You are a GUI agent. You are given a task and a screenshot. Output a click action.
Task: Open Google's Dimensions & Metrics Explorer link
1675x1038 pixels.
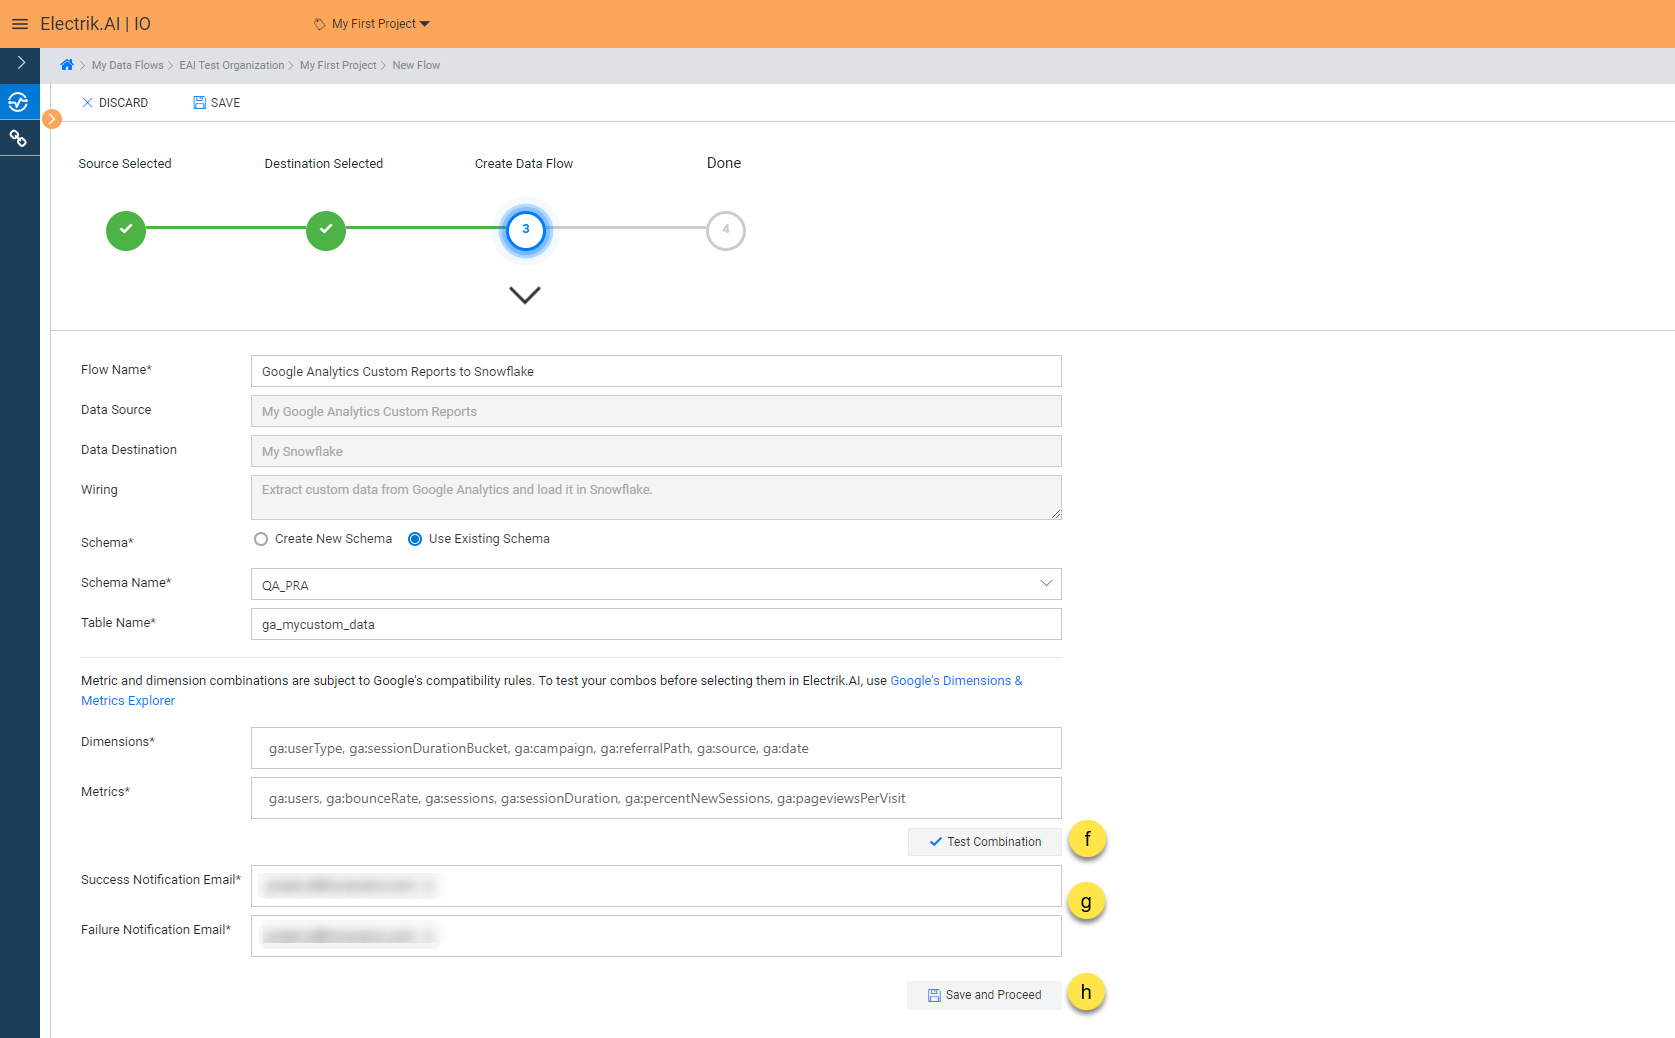955,681
